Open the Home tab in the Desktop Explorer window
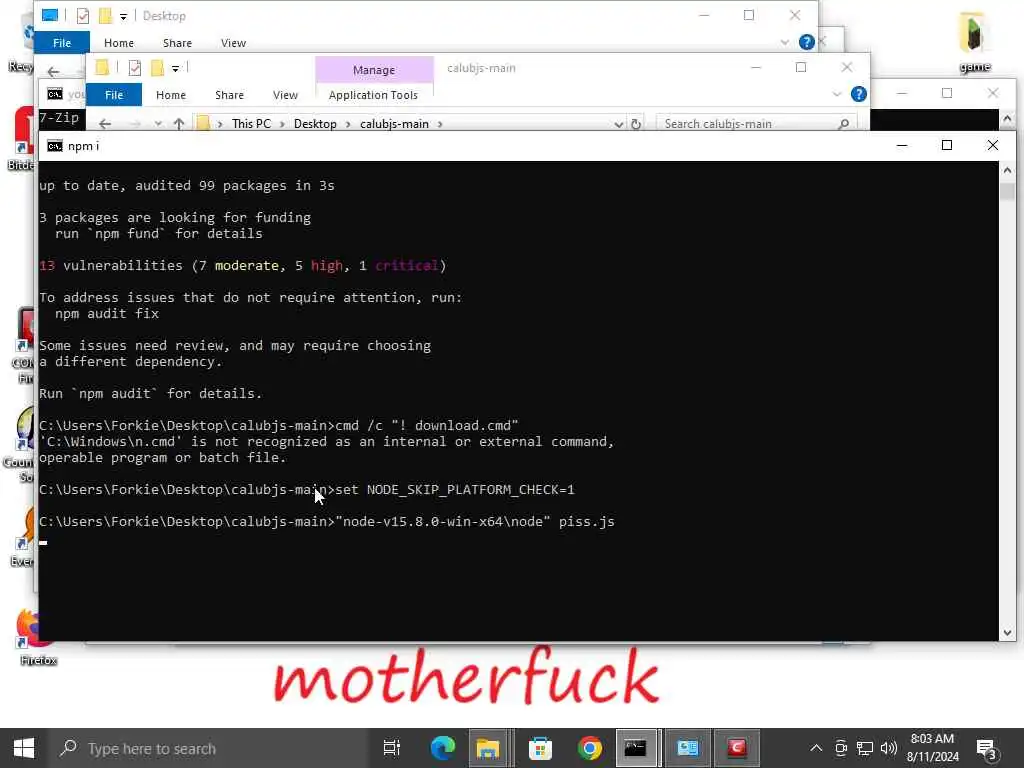The width and height of the screenshot is (1024, 768). 119,42
